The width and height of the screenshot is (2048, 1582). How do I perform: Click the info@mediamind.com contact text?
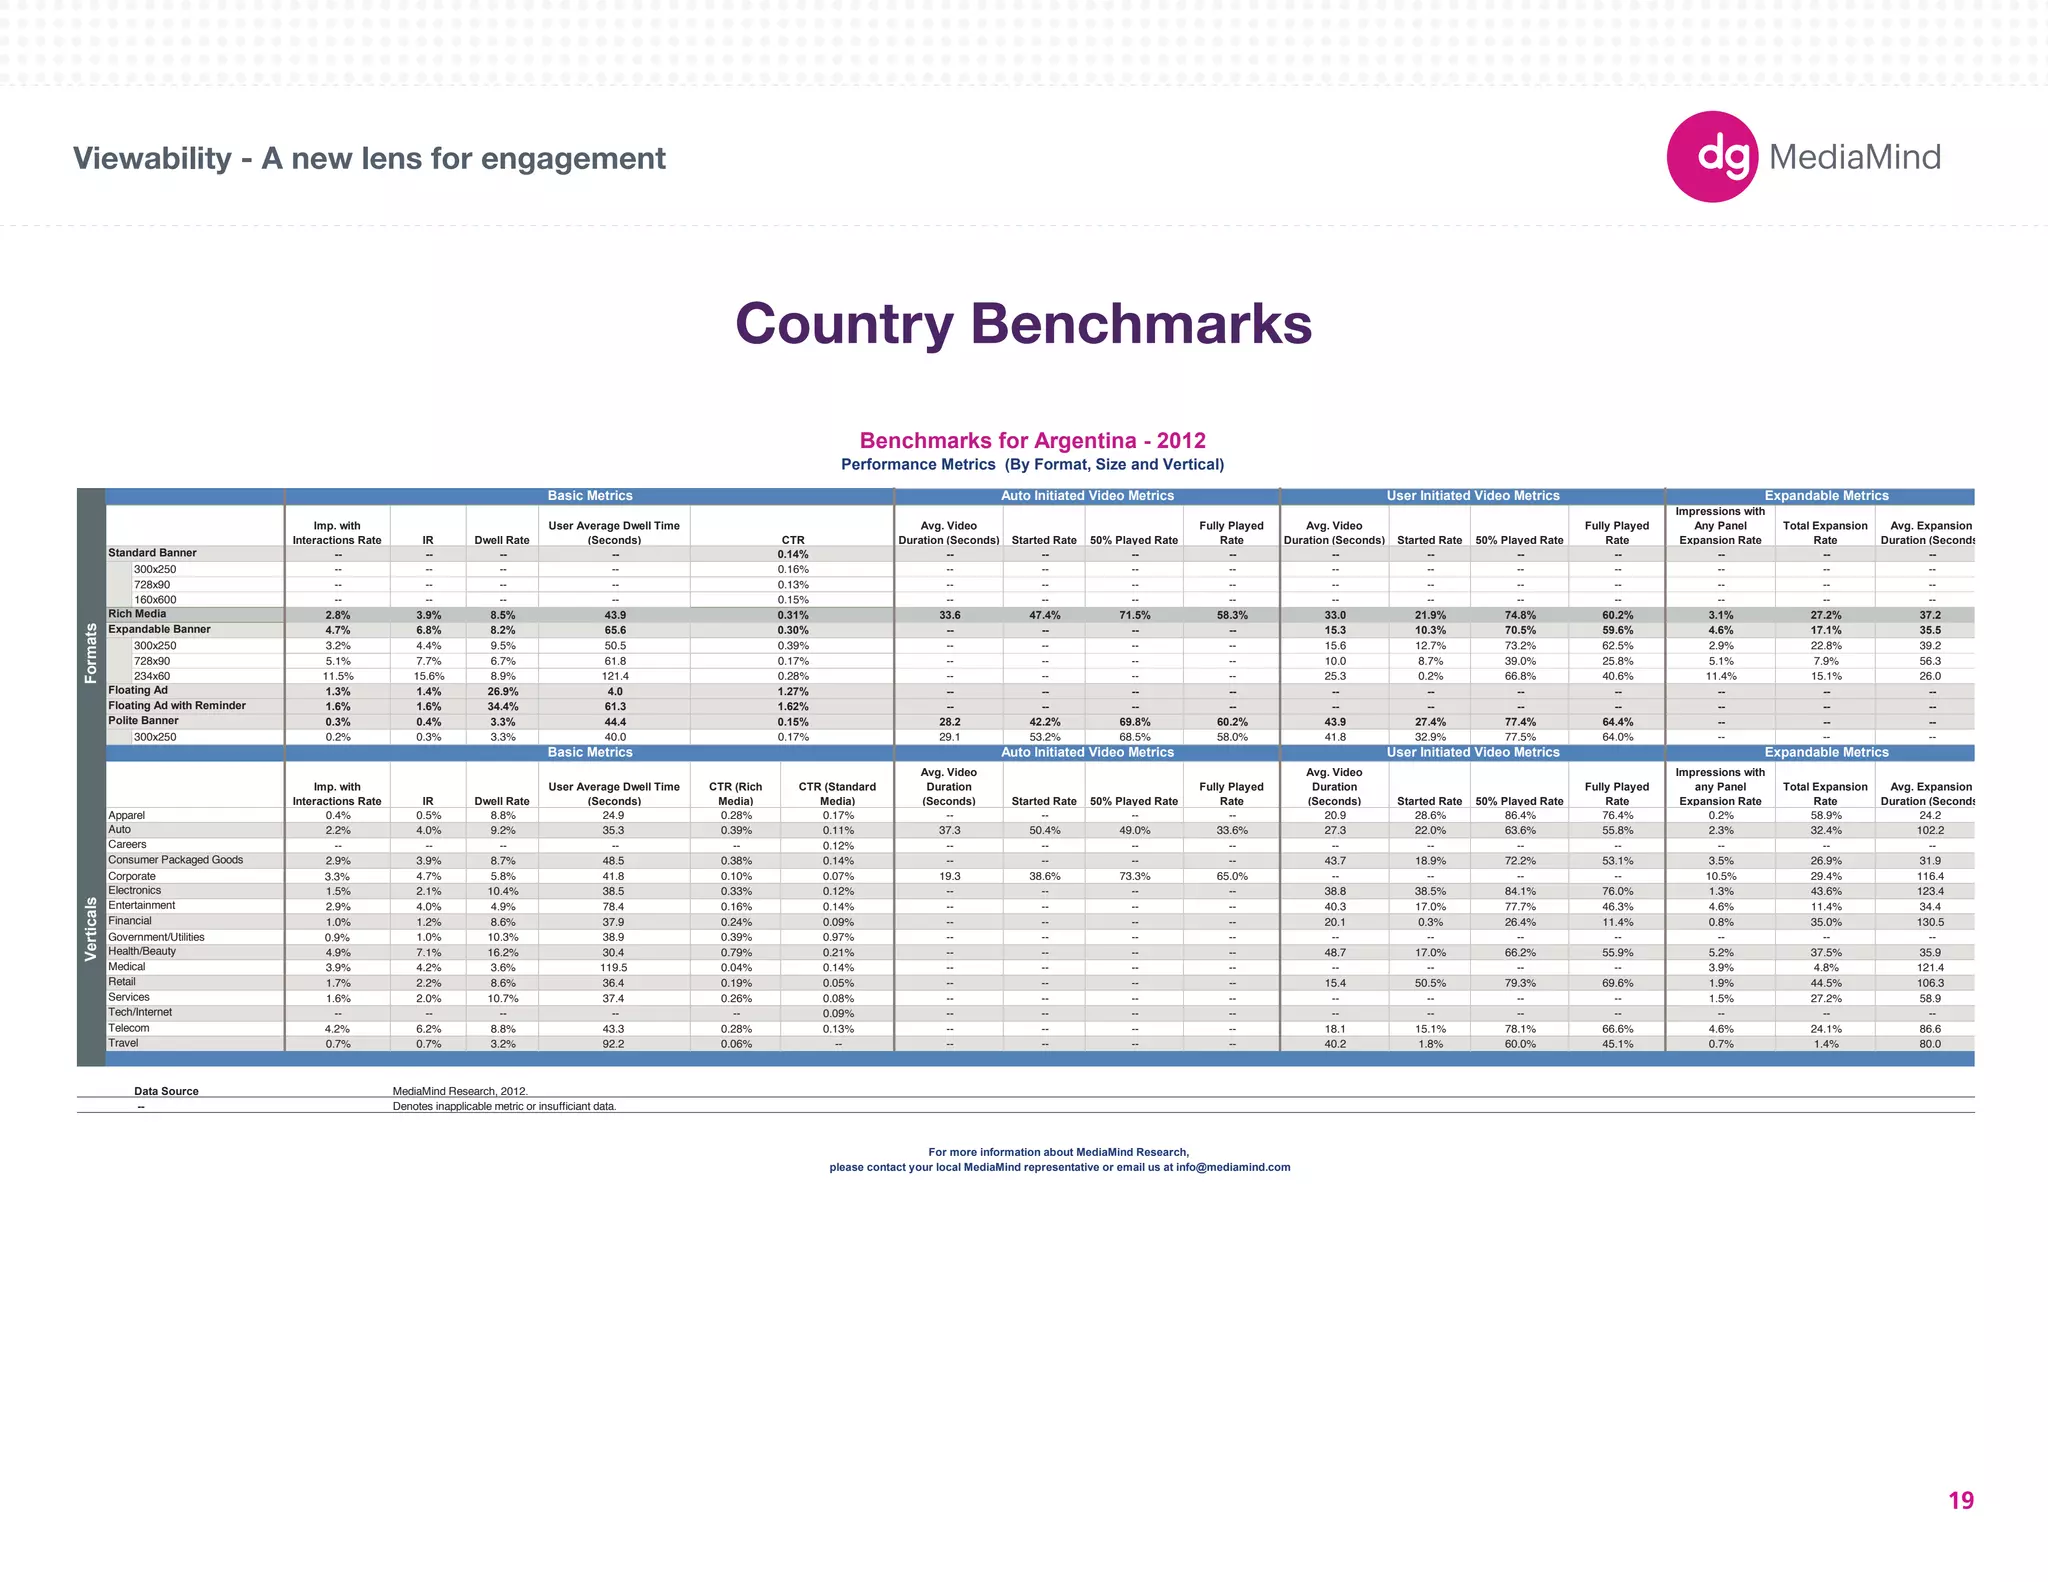coord(1232,1167)
